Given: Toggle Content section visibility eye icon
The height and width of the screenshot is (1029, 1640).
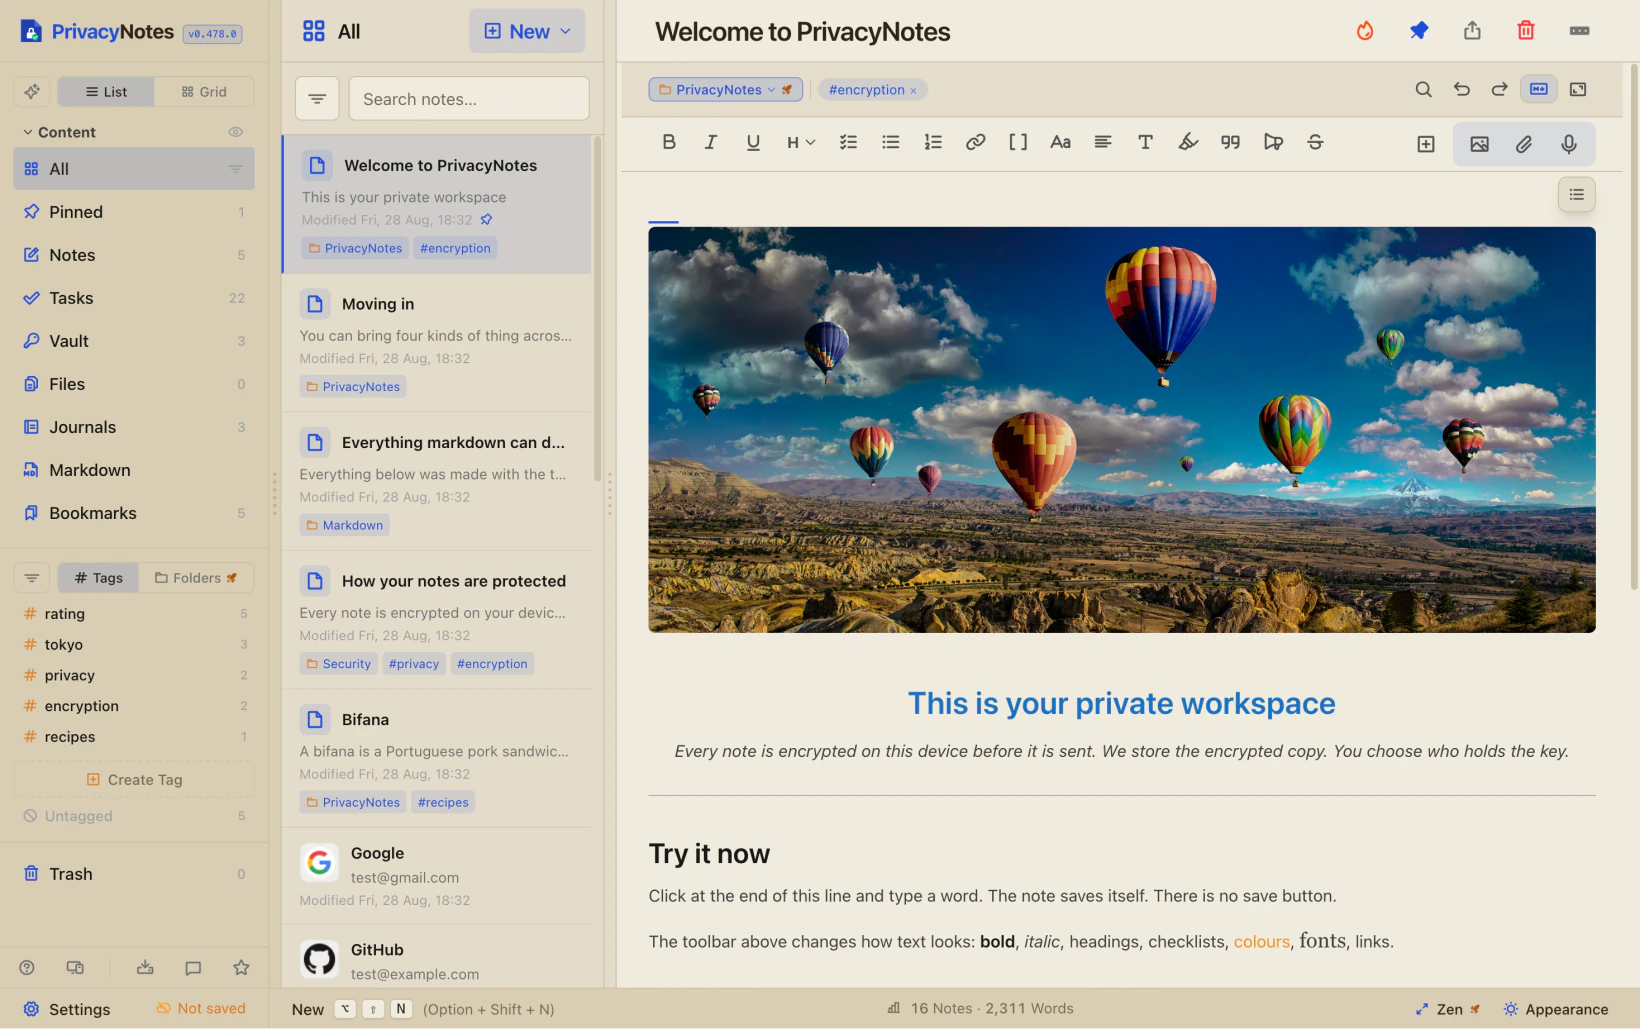Looking at the screenshot, I should (236, 132).
